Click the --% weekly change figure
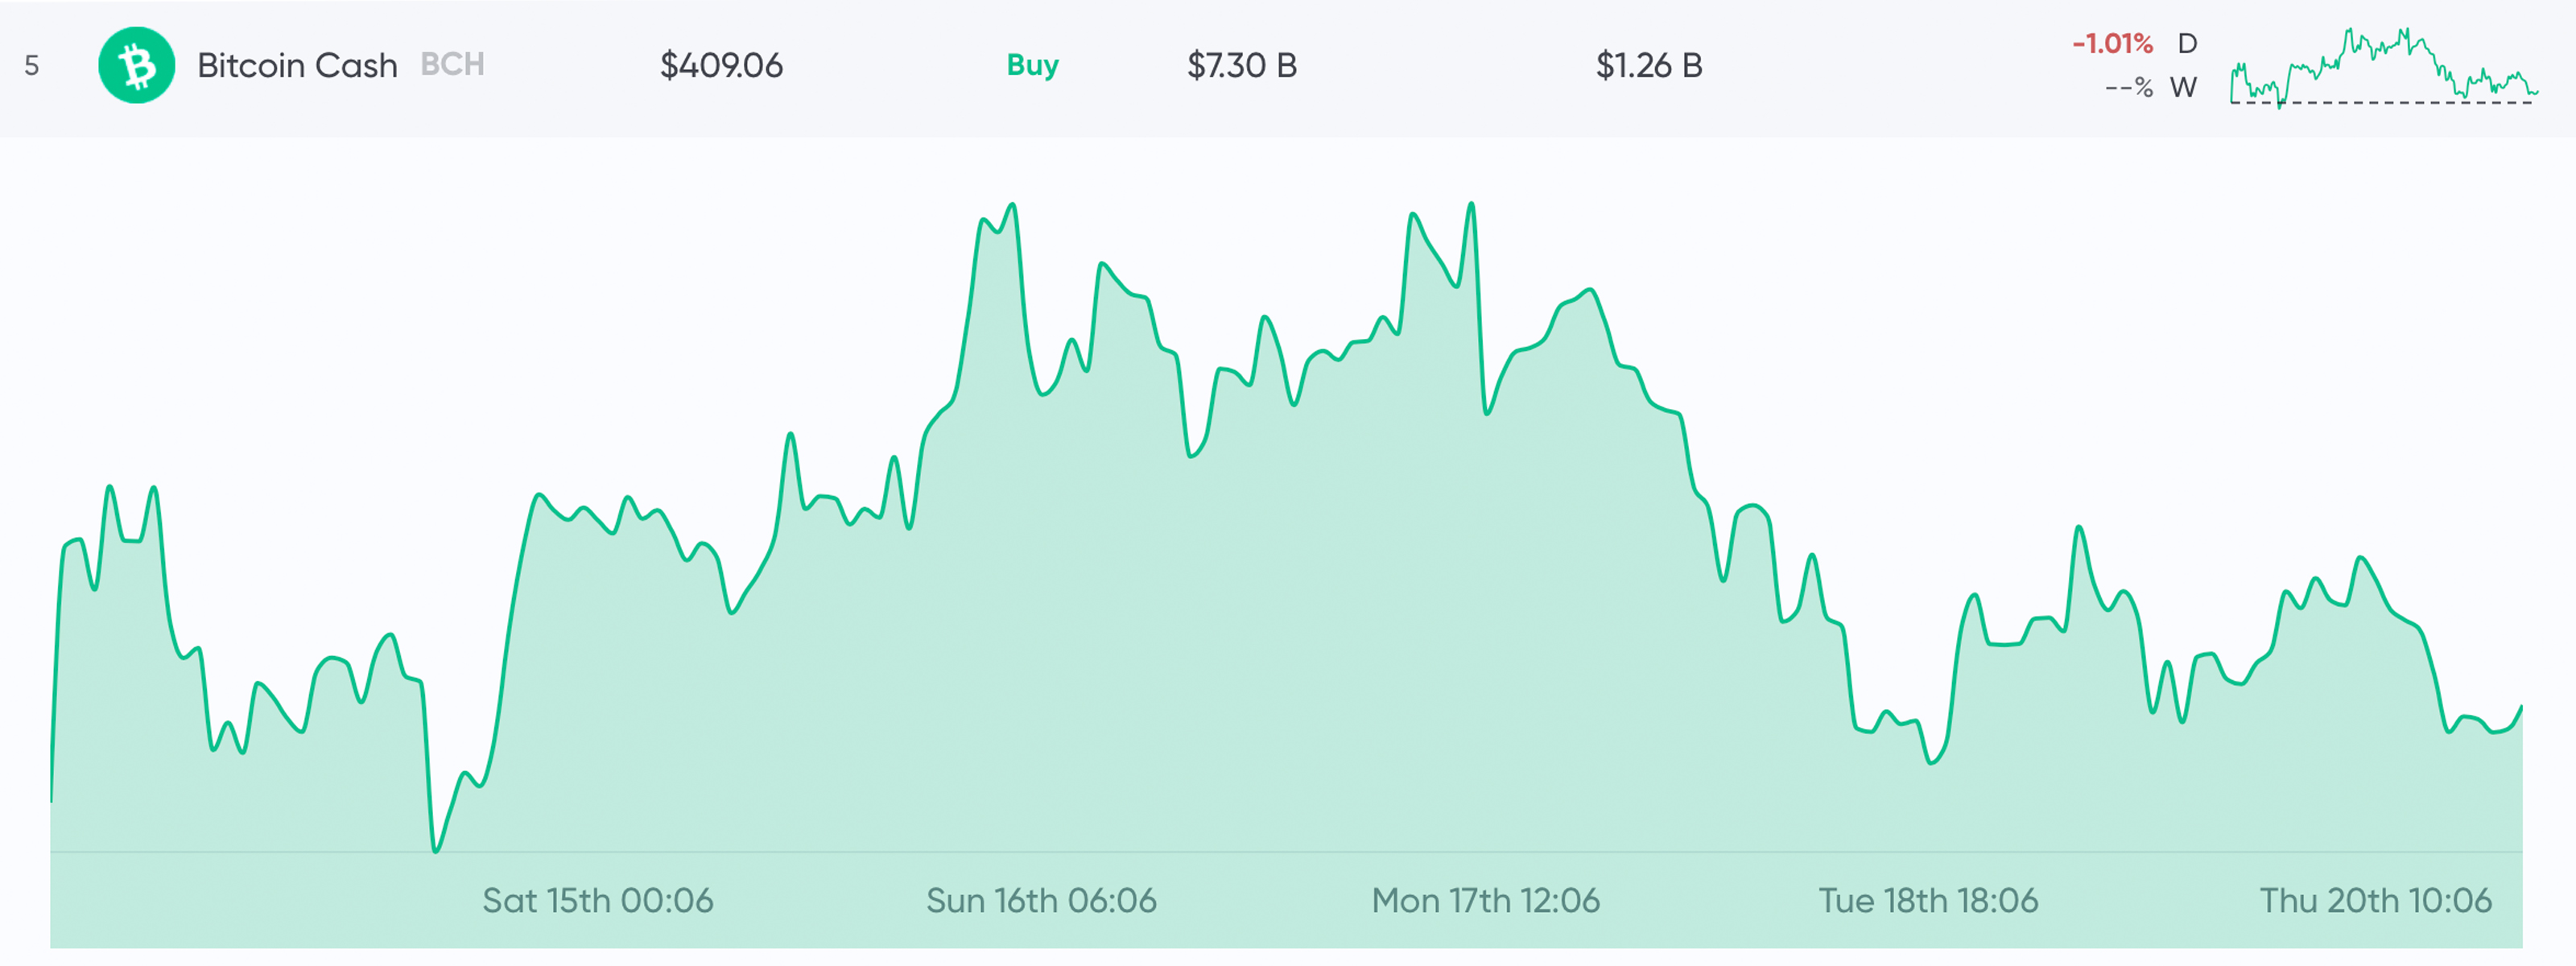This screenshot has width=2576, height=966. (x=2128, y=87)
